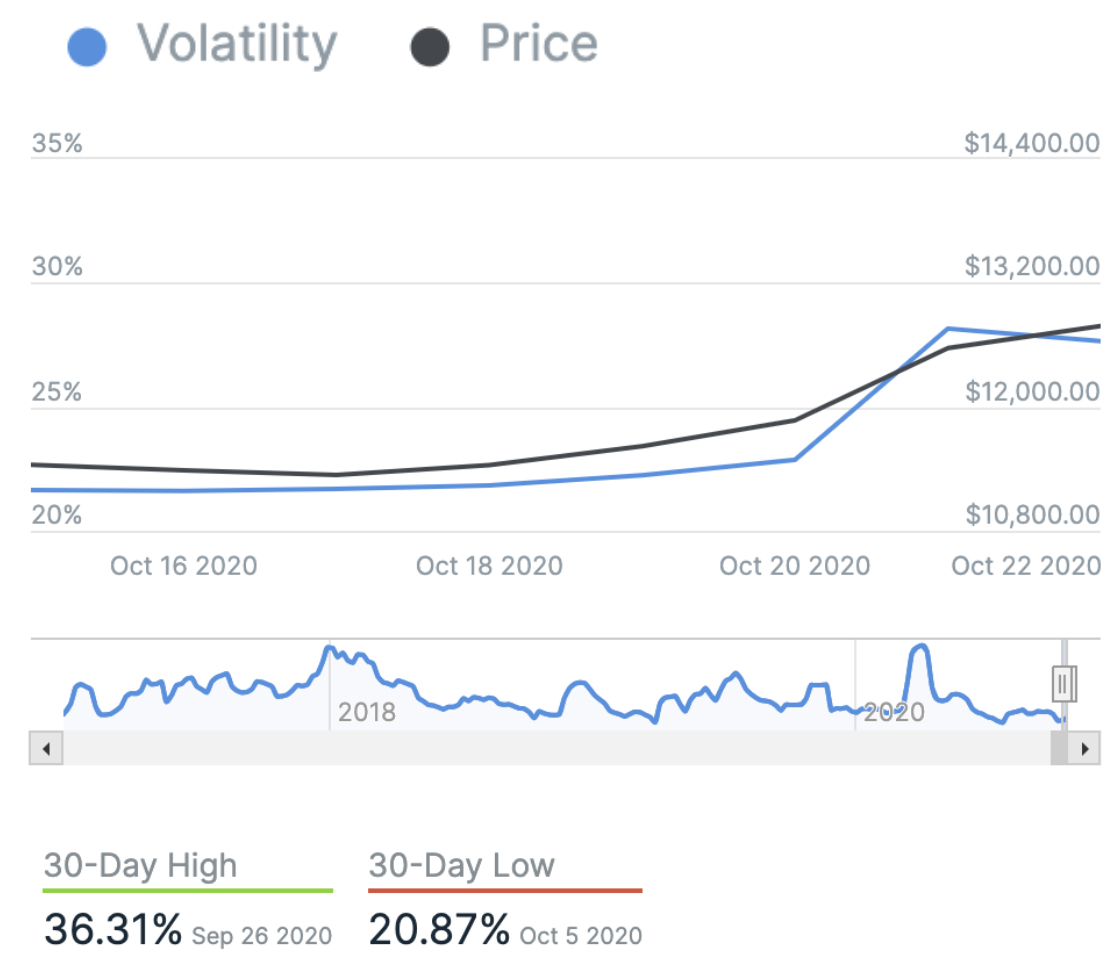Click the 35% volatility axis label

(x=57, y=144)
